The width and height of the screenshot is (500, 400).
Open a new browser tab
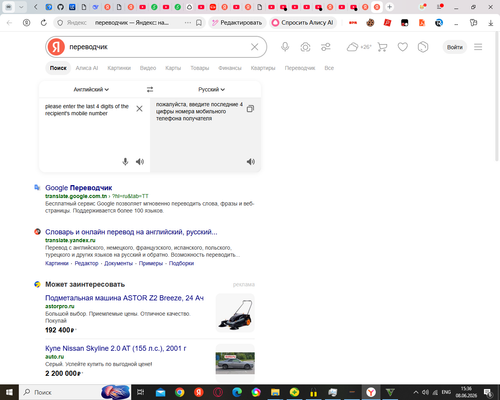(x=389, y=7)
